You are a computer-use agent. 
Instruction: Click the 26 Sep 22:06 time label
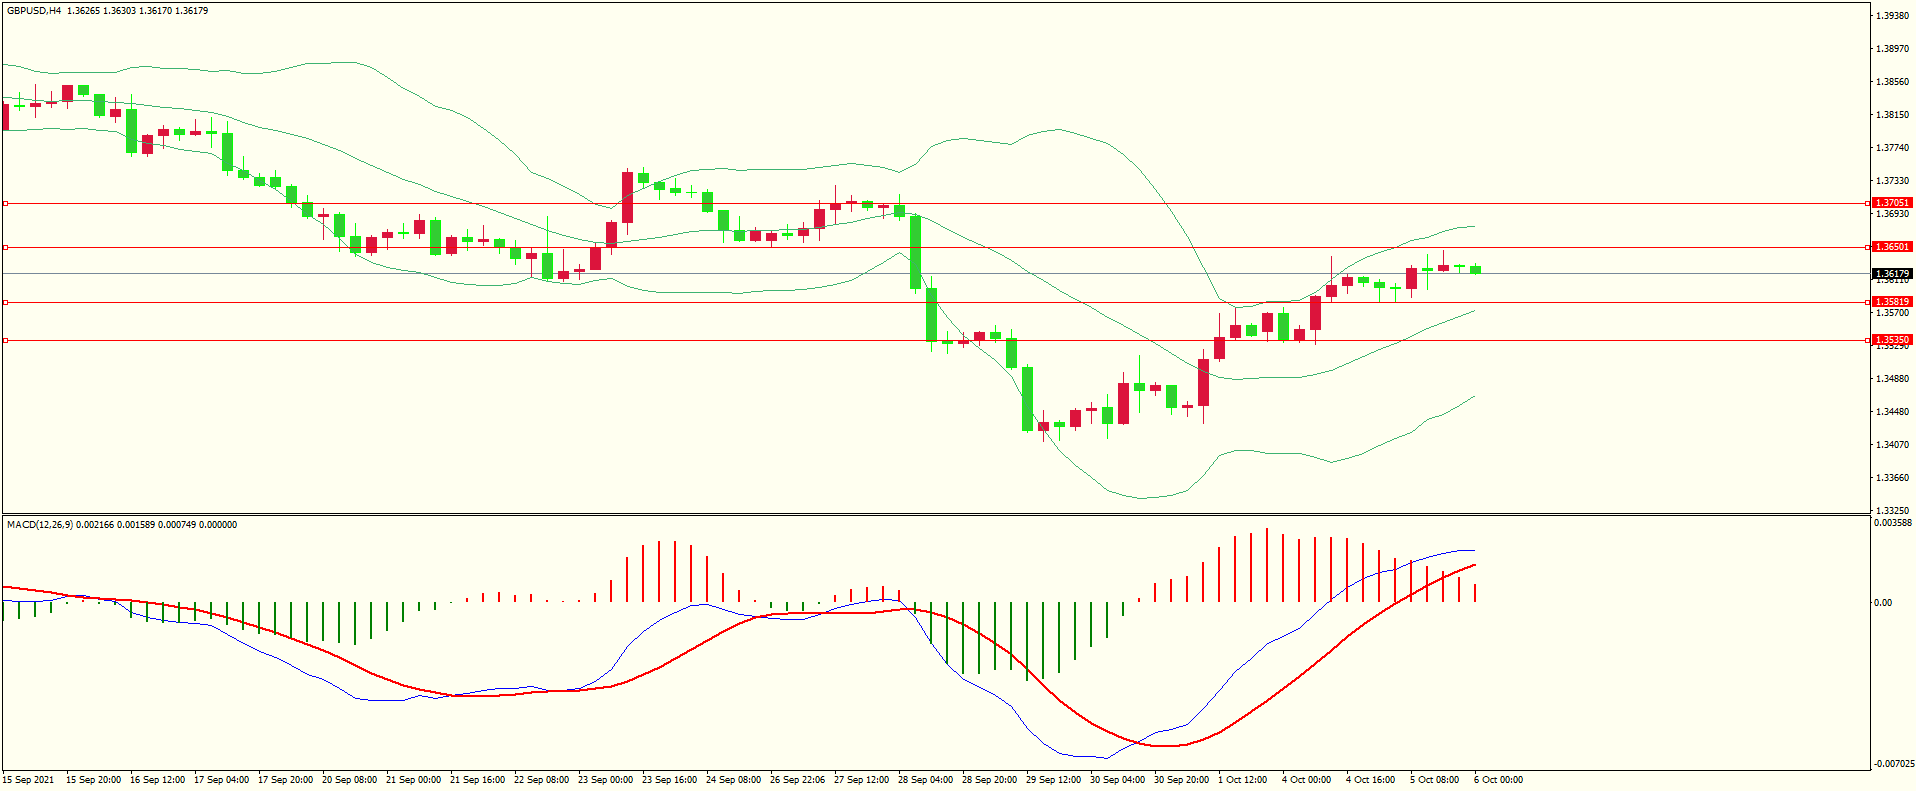coord(797,780)
